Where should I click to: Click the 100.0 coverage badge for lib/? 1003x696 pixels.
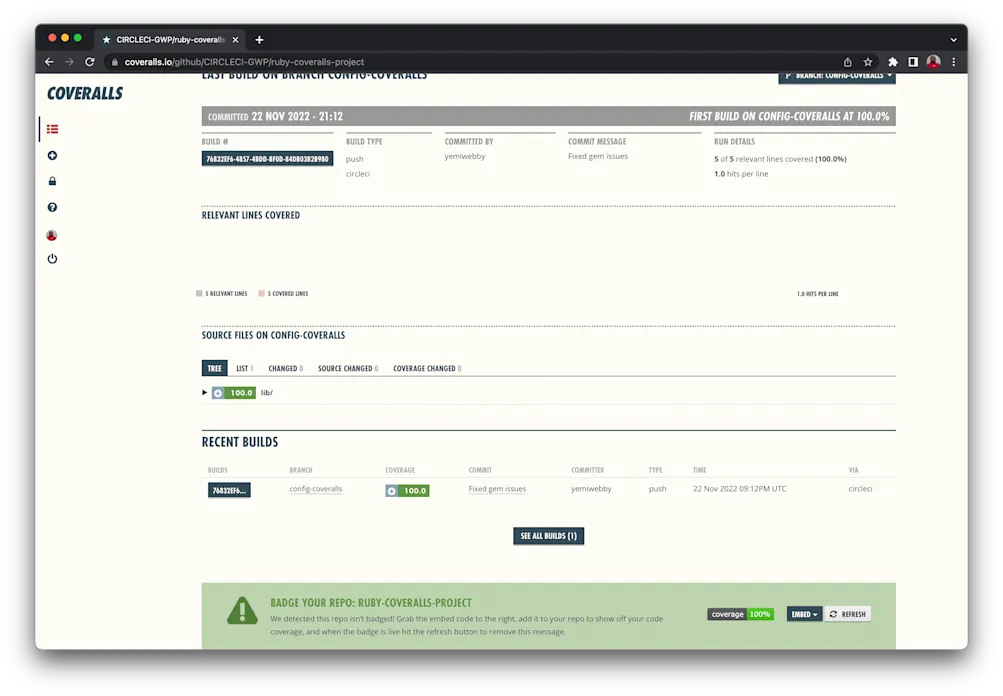(234, 393)
